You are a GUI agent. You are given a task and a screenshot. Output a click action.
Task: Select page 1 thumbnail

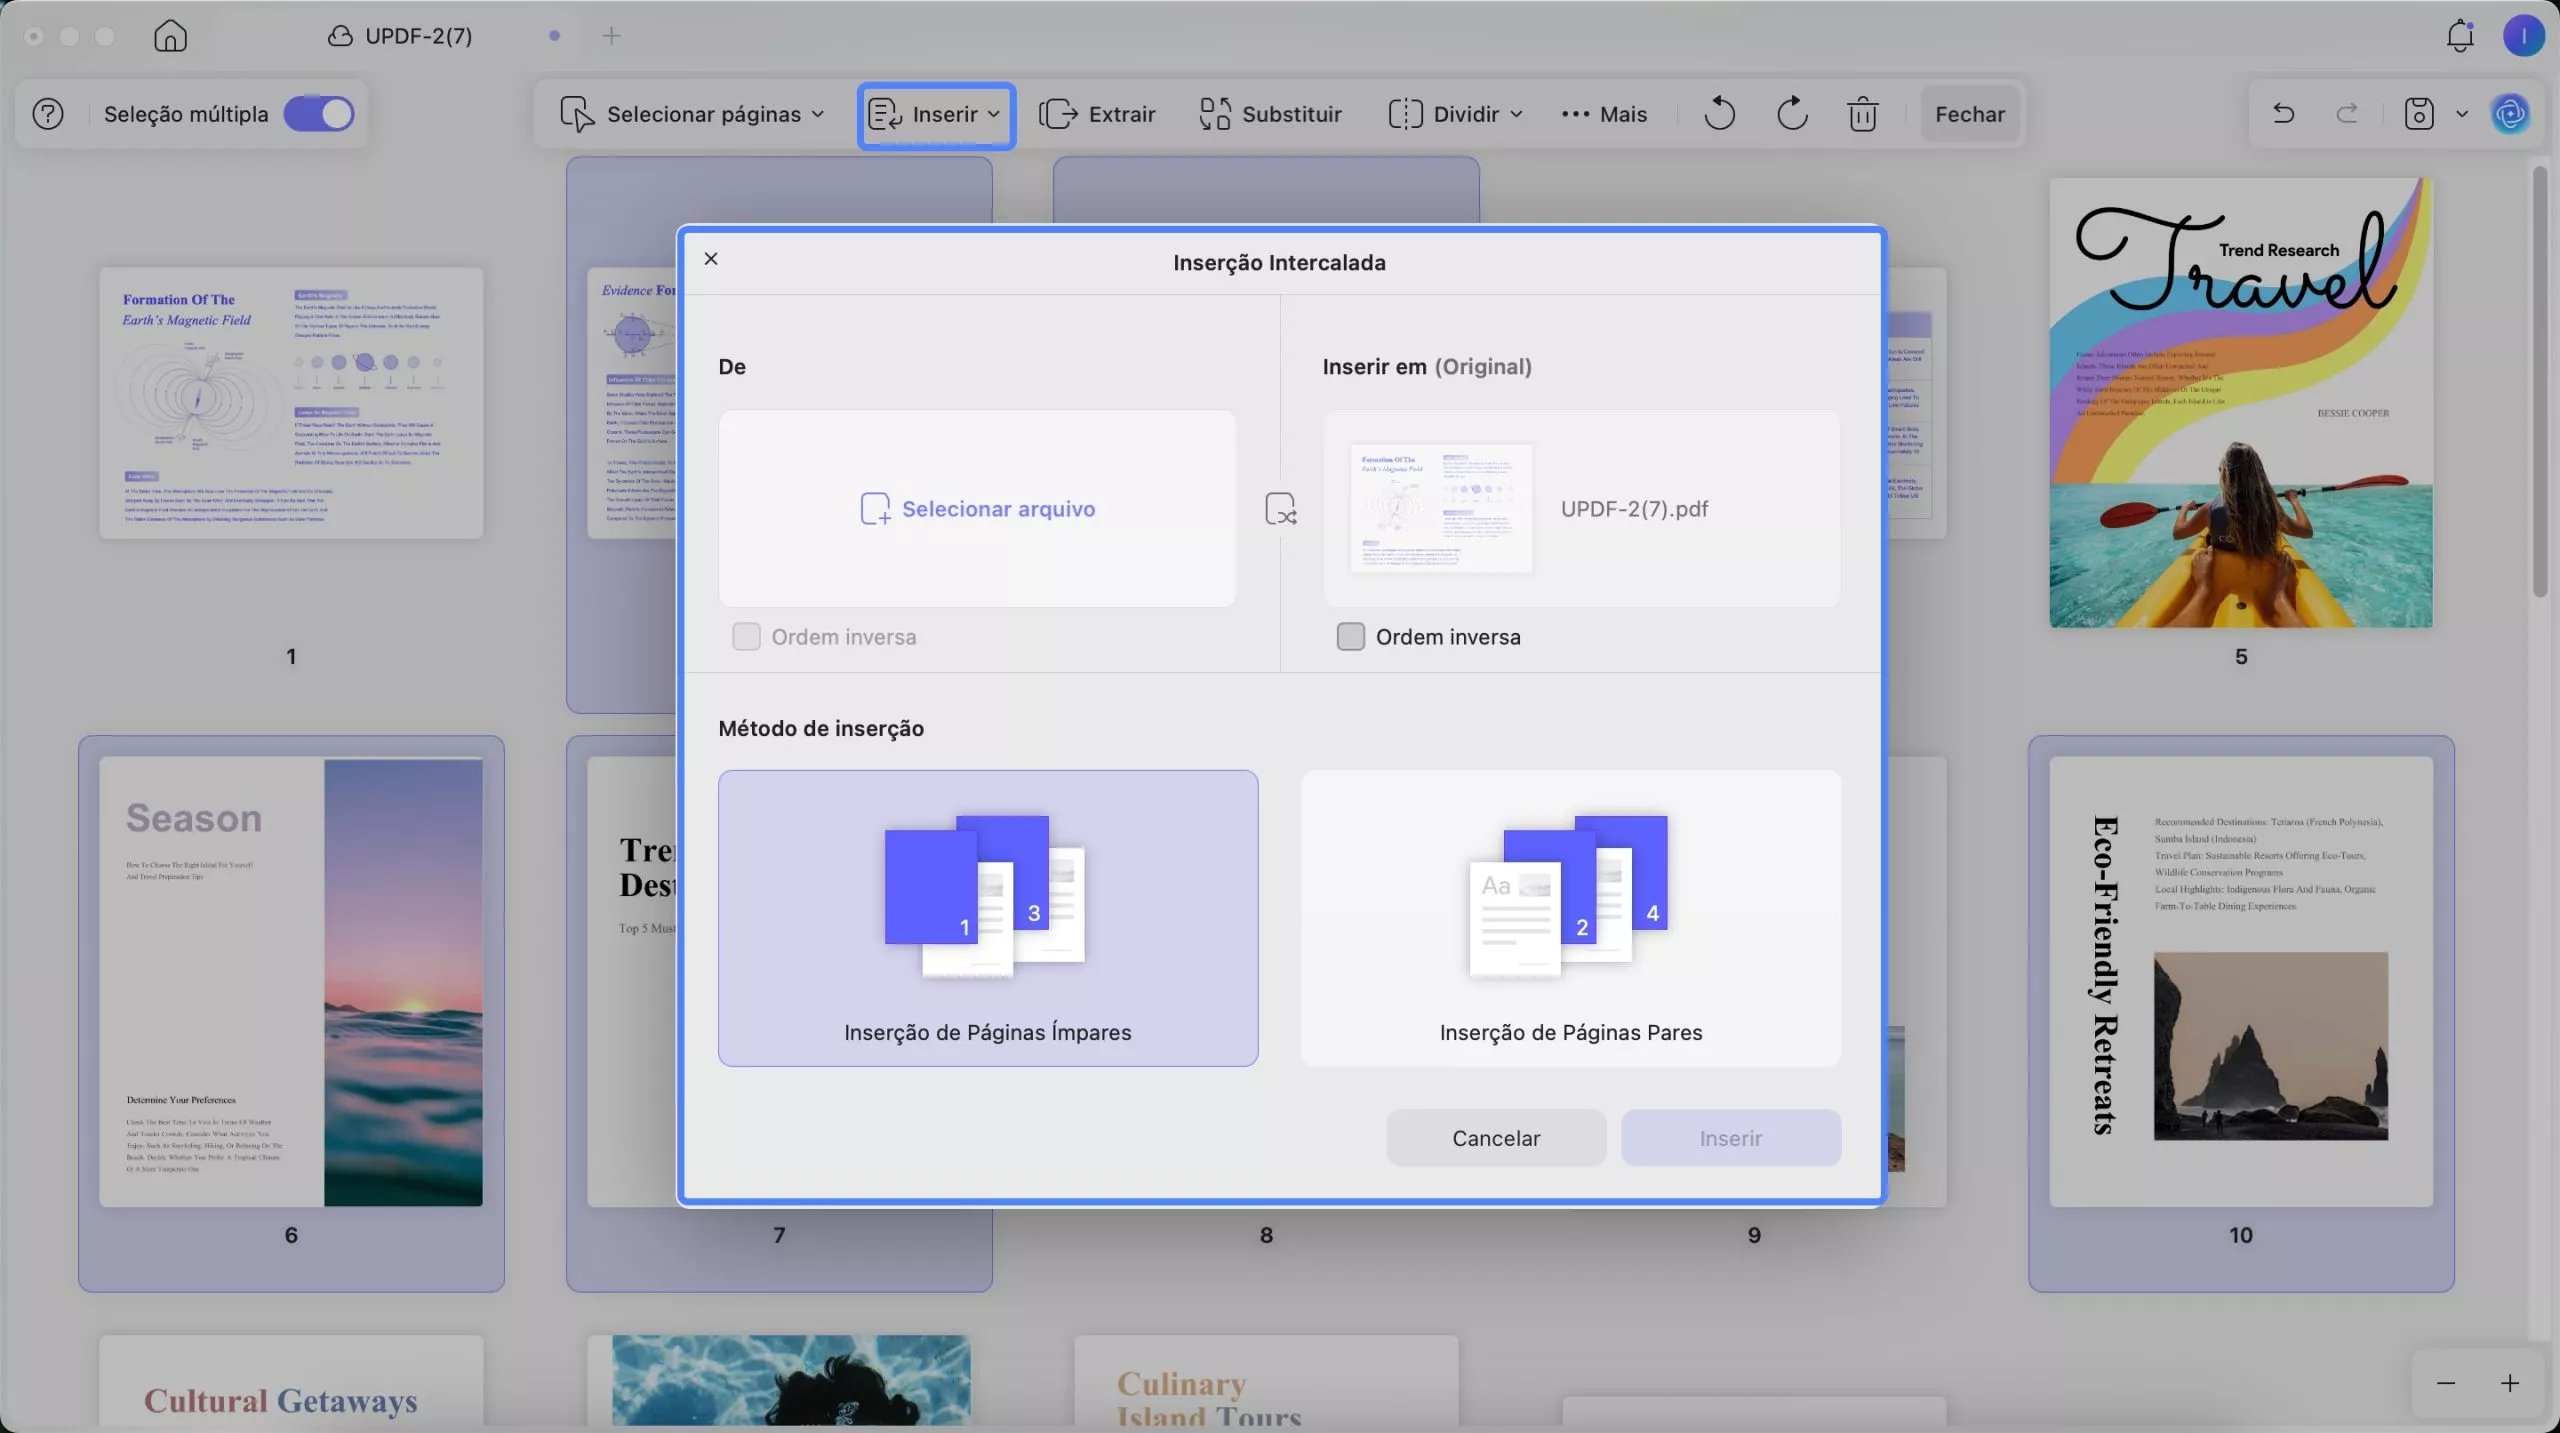coord(291,403)
